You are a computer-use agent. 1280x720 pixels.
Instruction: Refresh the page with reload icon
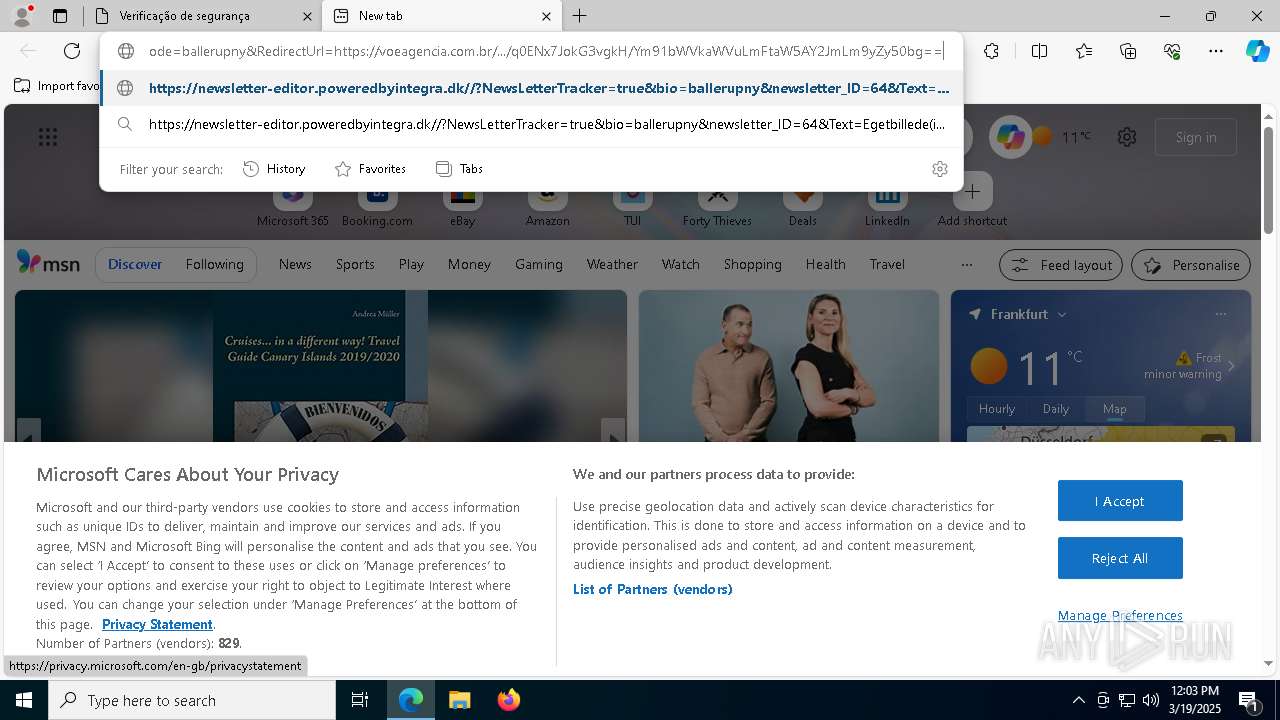tap(72, 51)
